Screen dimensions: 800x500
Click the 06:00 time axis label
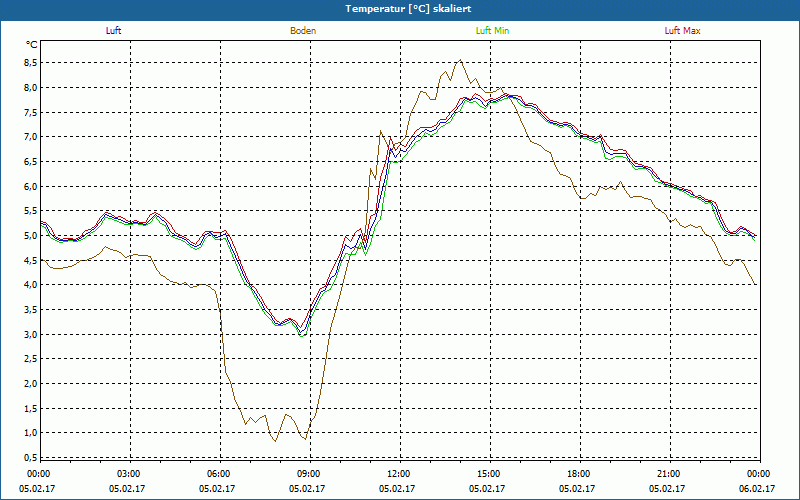[219, 474]
